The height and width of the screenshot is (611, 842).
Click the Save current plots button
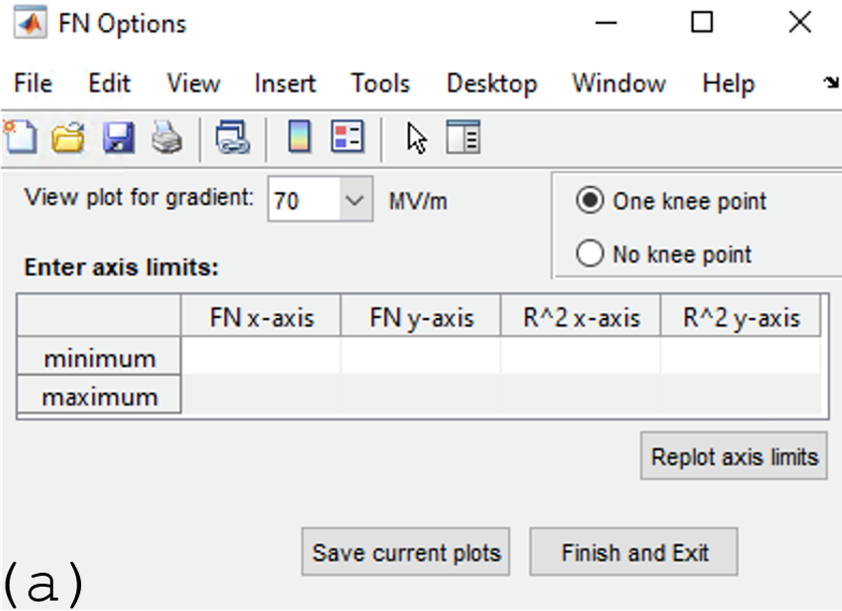[x=406, y=552]
